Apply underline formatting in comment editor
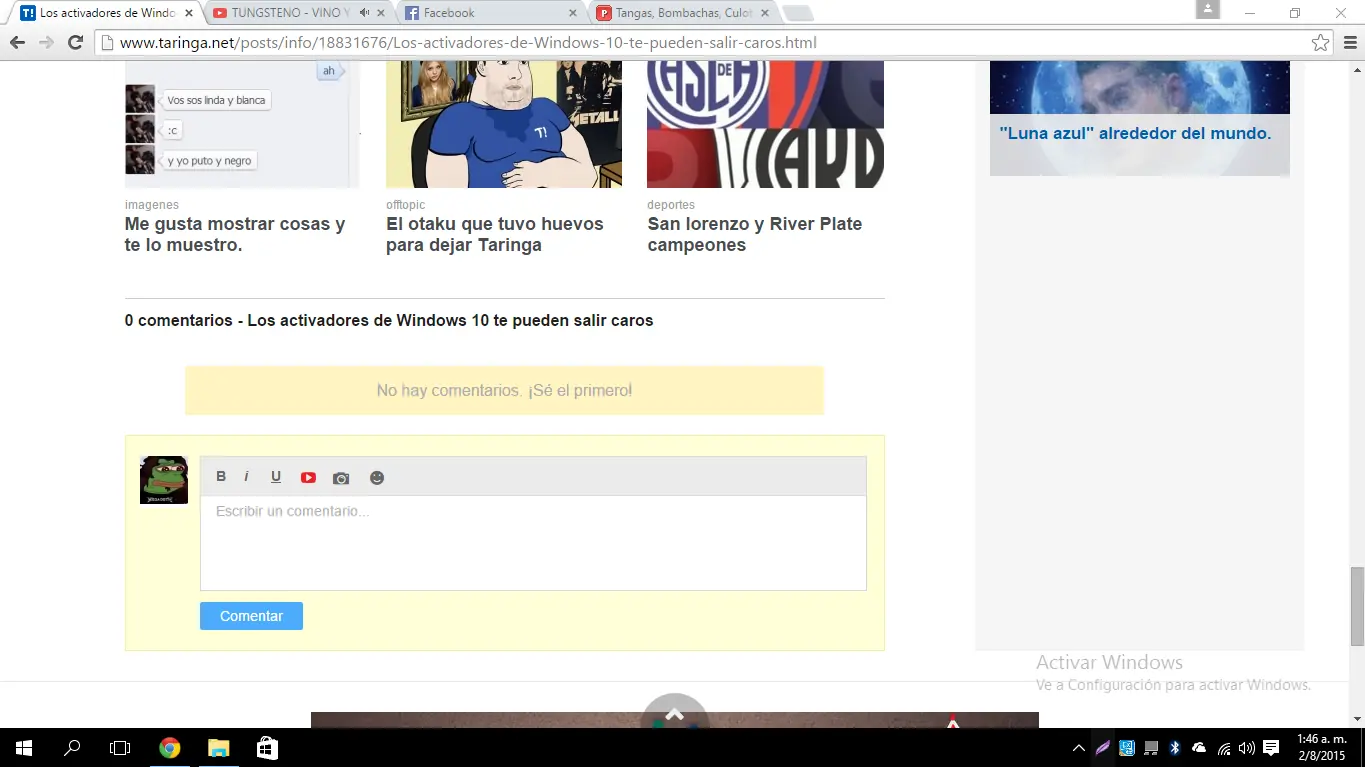 [276, 477]
